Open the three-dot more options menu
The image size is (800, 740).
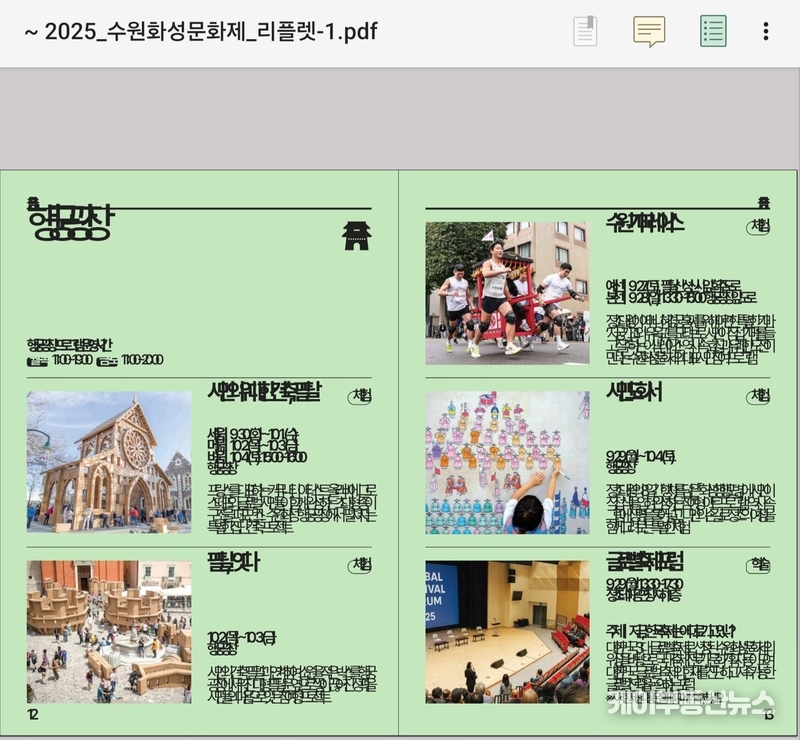pos(766,31)
